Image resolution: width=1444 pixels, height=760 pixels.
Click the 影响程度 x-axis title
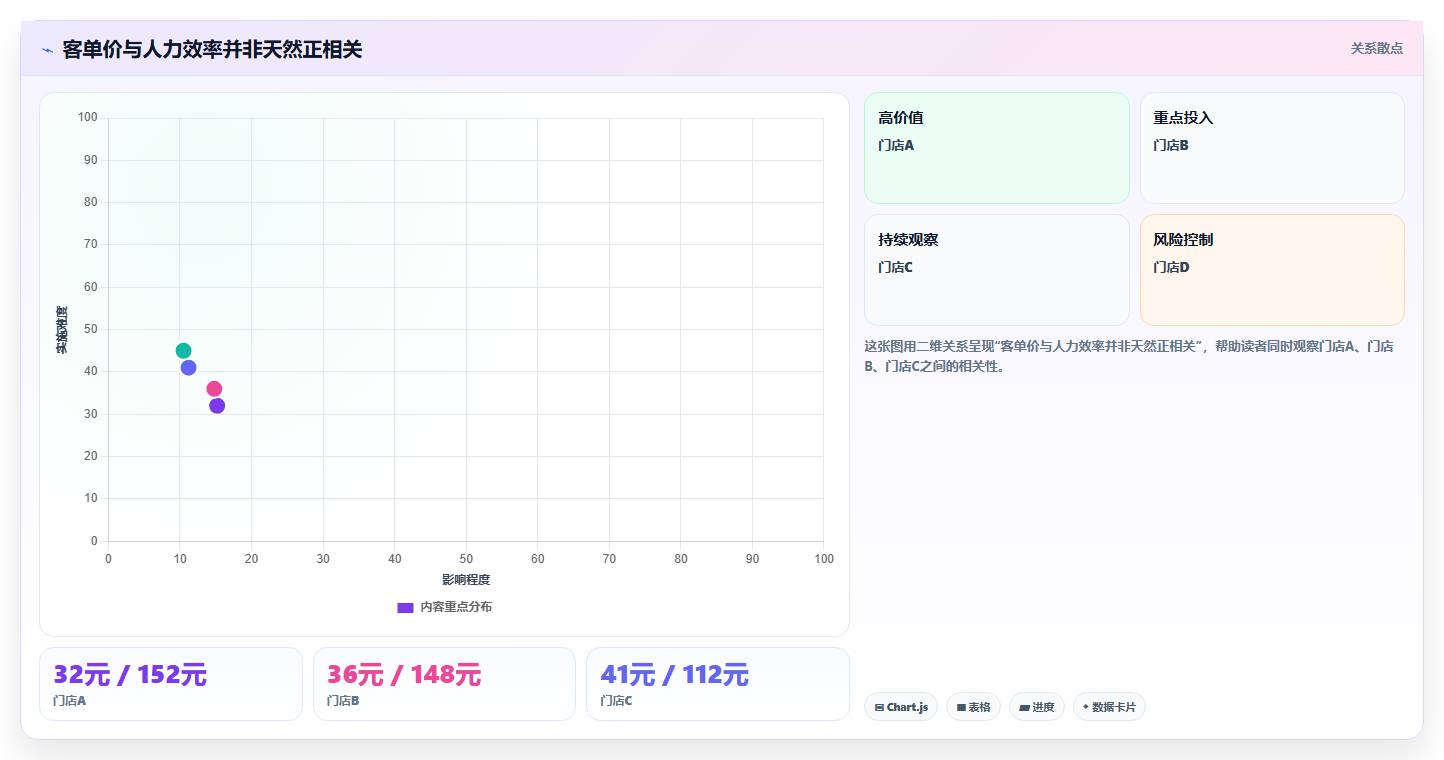(x=466, y=580)
